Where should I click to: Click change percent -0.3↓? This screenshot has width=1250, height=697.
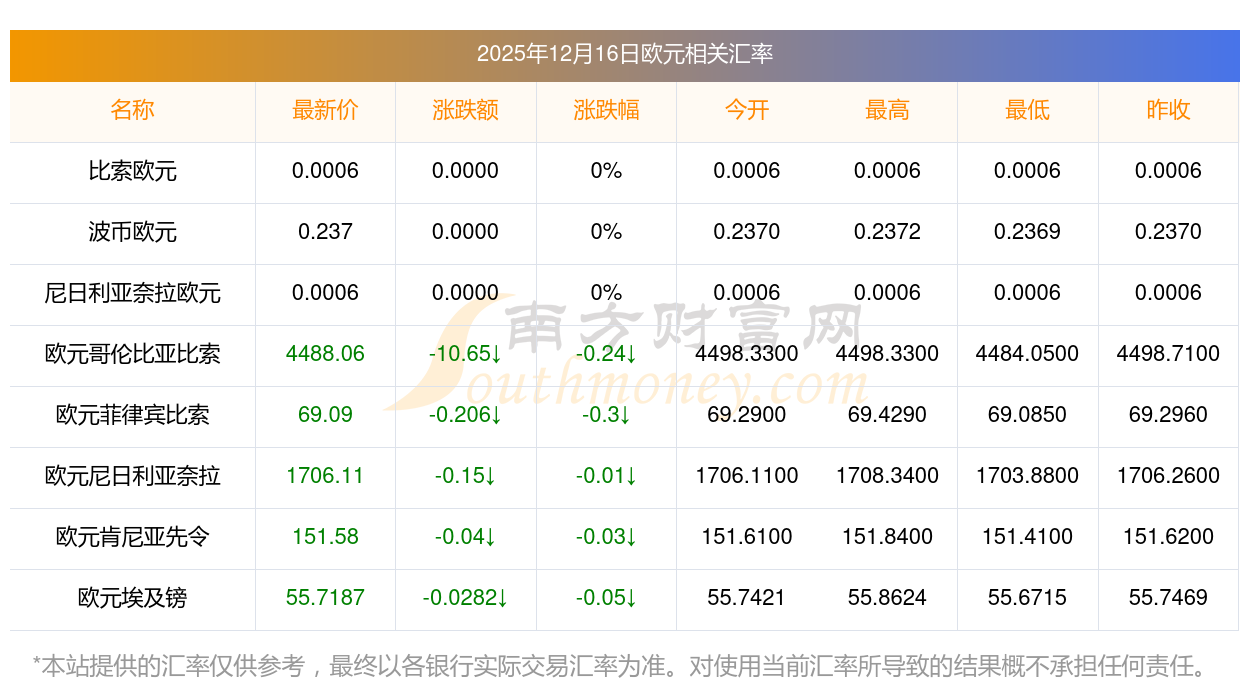point(606,415)
